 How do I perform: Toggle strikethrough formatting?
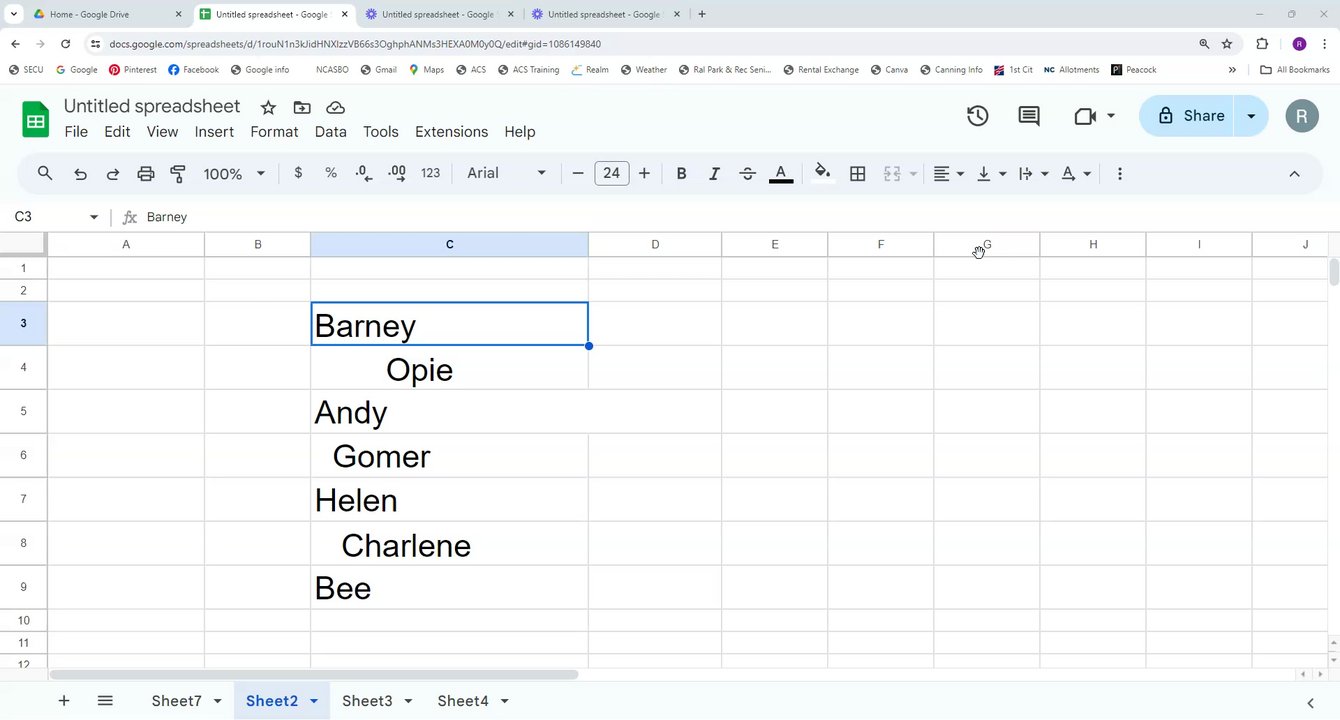point(747,174)
